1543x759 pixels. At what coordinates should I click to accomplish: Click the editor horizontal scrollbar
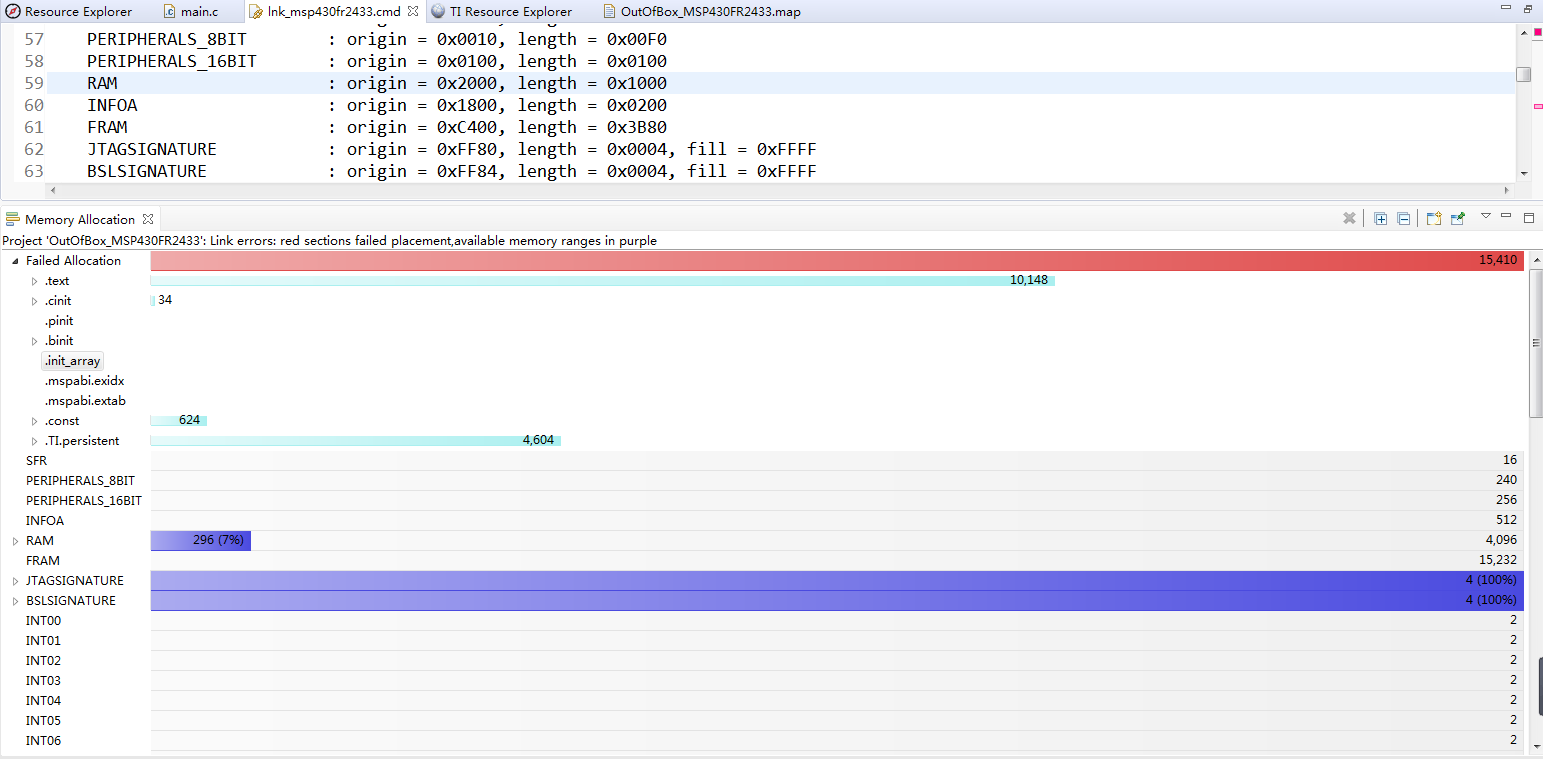[x=778, y=190]
